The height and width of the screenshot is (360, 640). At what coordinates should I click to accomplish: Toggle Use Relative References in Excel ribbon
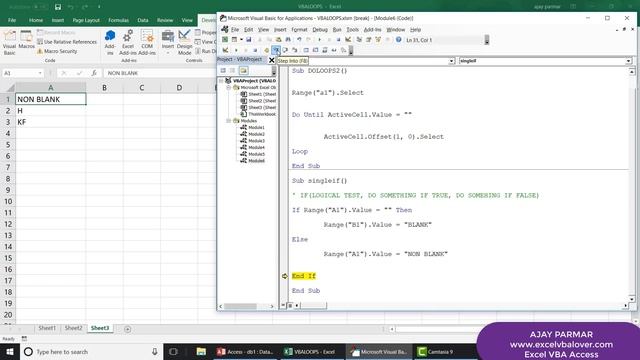click(67, 42)
